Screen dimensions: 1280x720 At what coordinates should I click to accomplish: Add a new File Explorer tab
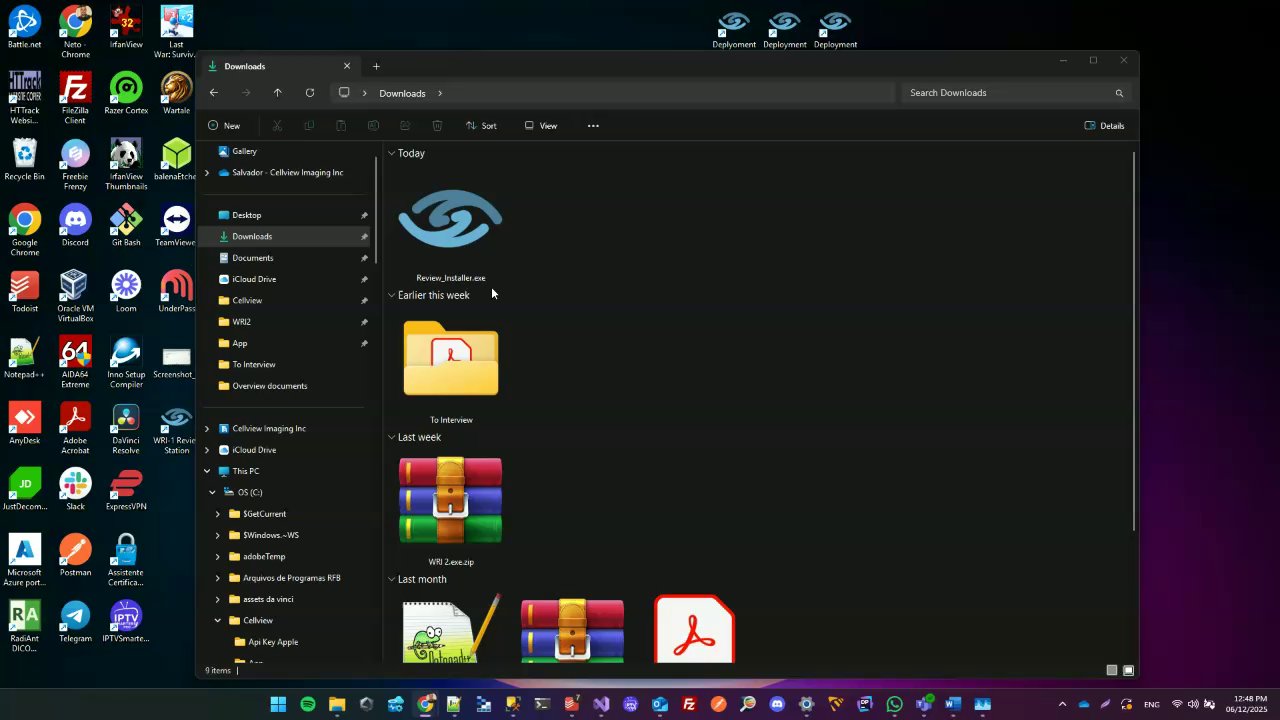click(x=376, y=66)
